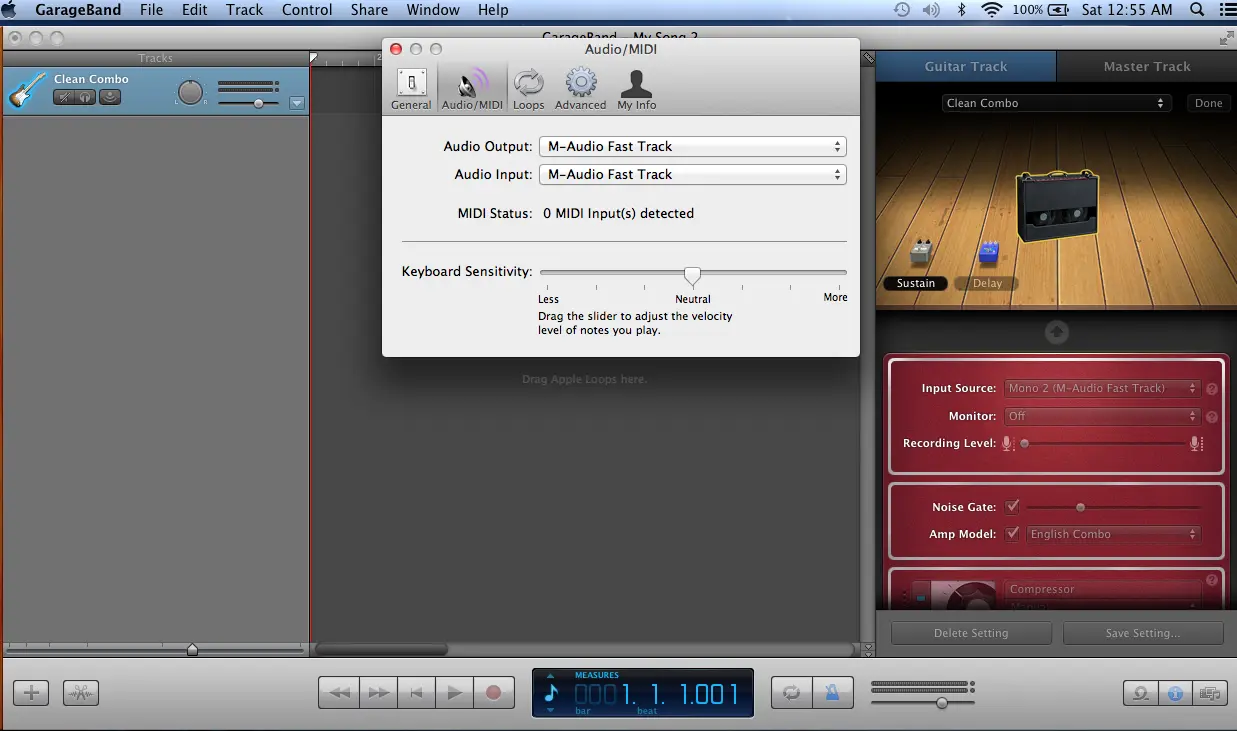This screenshot has height=731, width=1237.
Task: Click the pan knob on Clean Combo track
Action: [x=191, y=92]
